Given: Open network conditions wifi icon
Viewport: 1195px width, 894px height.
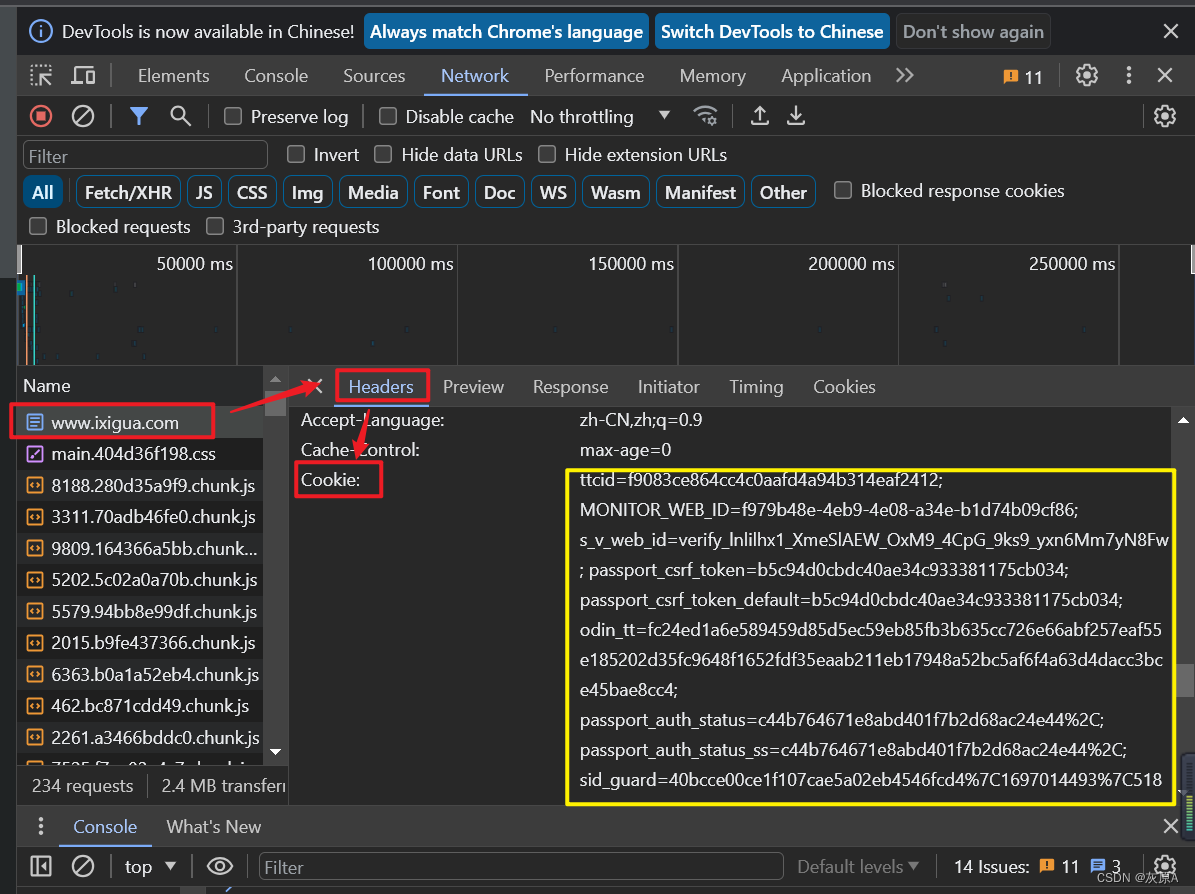Looking at the screenshot, I should coord(705,116).
